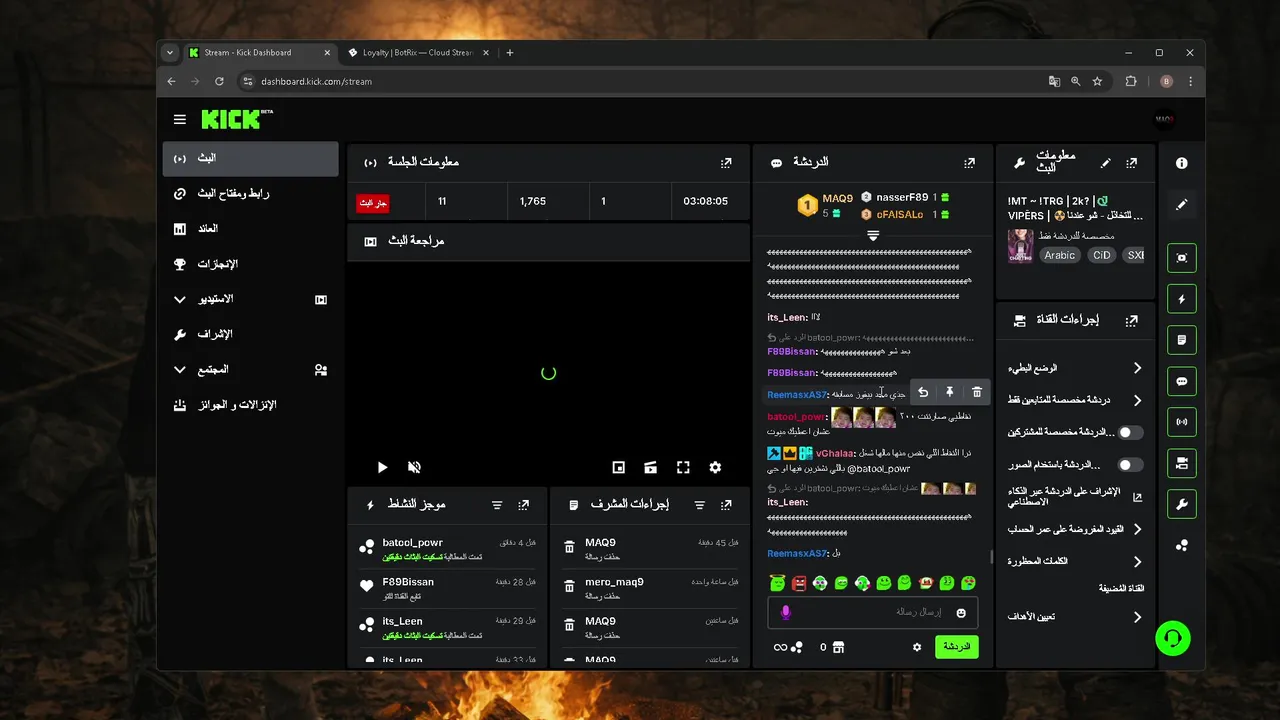1280x720 pixels.
Task: Pop out the channel actions panel
Action: coord(1131,321)
